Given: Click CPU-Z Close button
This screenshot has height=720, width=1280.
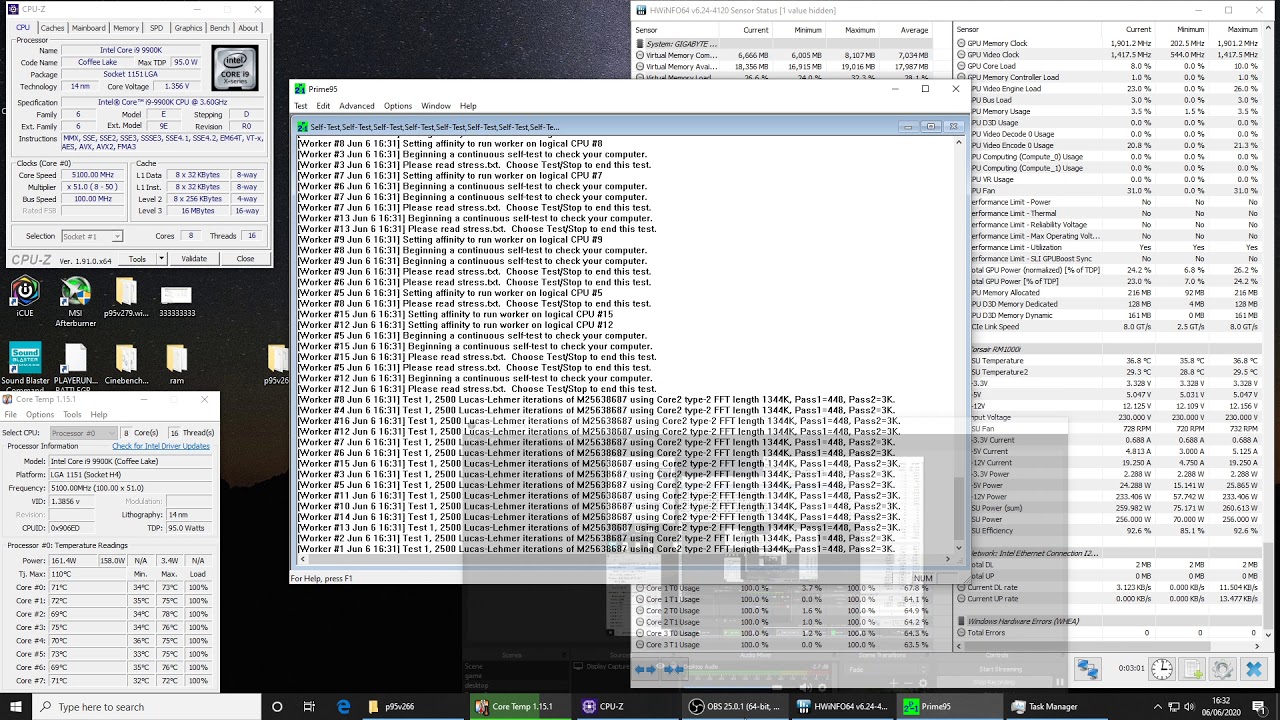Looking at the screenshot, I should 245,259.
